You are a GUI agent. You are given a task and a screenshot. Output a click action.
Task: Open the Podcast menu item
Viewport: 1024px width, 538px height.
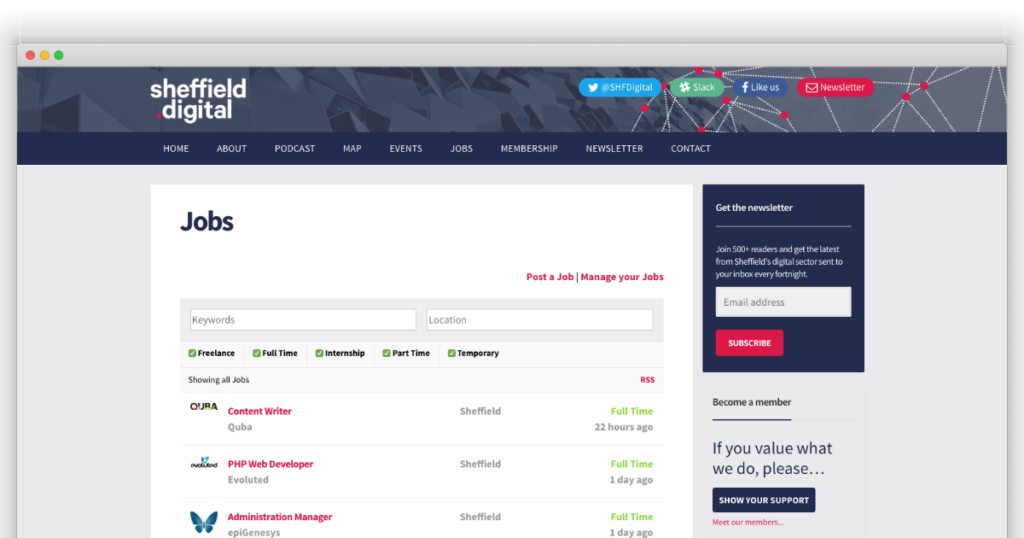294,149
